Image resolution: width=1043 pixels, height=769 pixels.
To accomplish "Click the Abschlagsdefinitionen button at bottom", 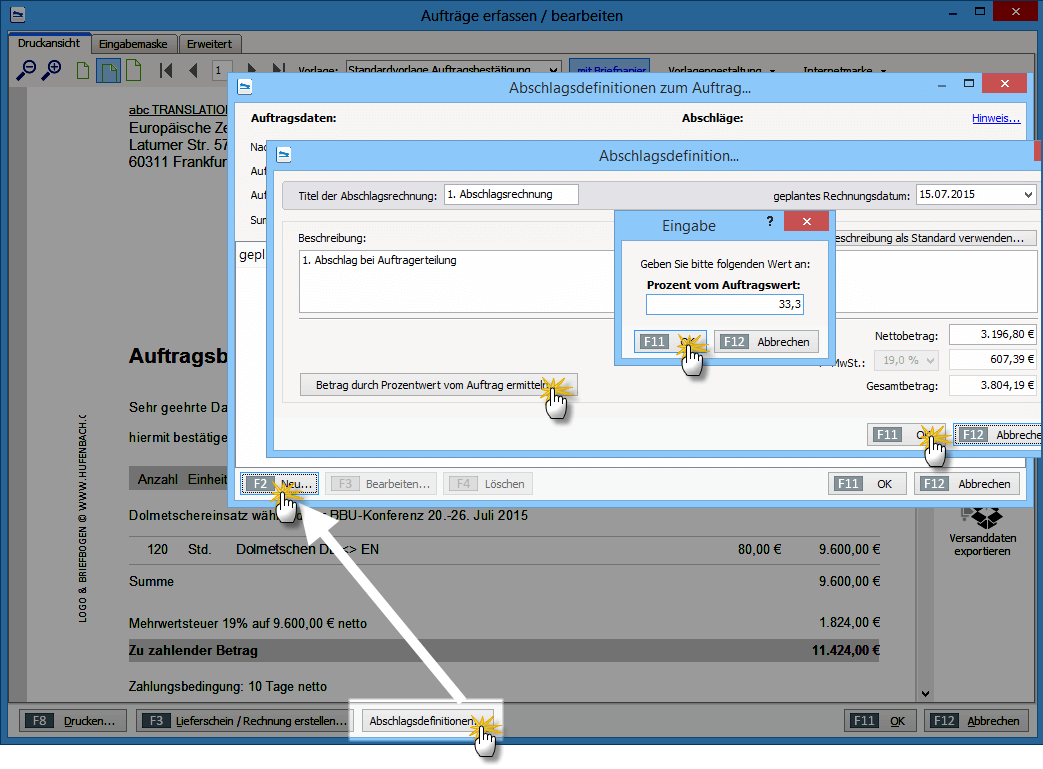I will click(424, 720).
